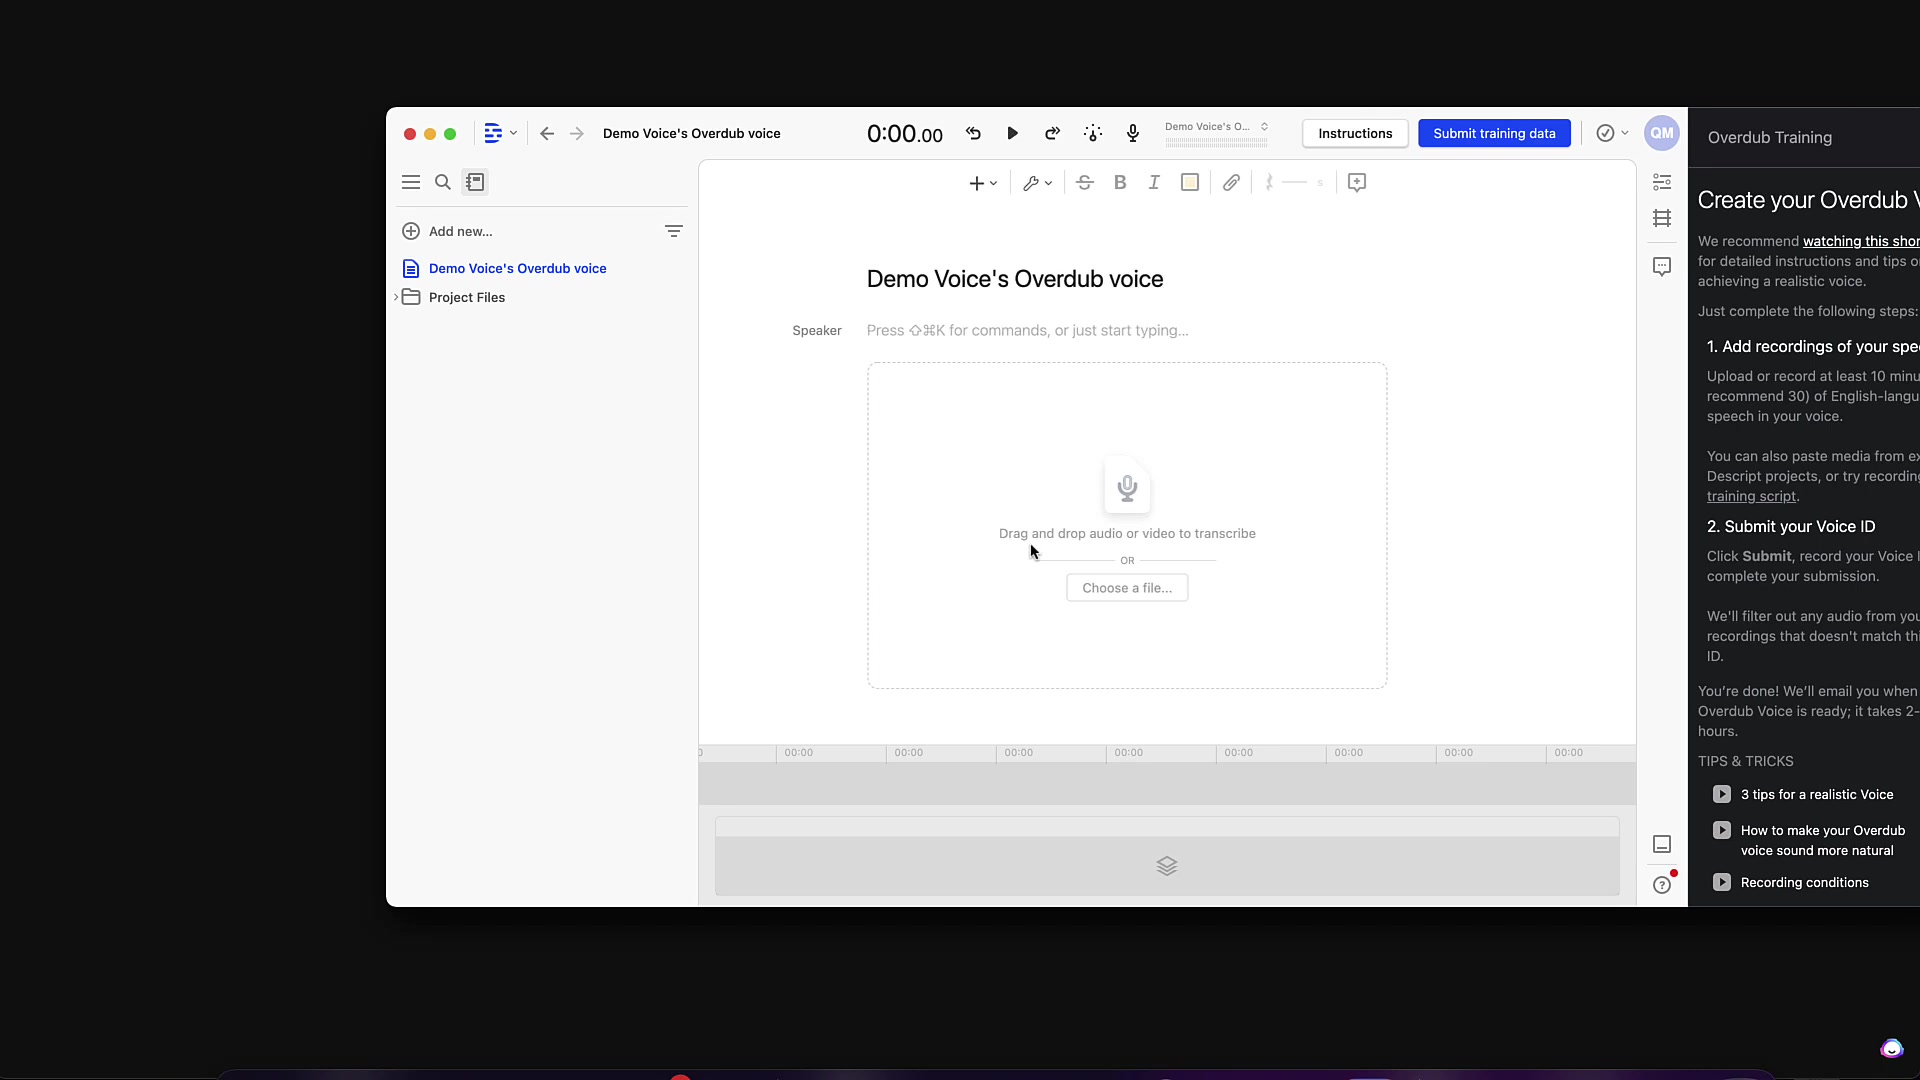Click the word gap control in toolbar

pos(1295,182)
